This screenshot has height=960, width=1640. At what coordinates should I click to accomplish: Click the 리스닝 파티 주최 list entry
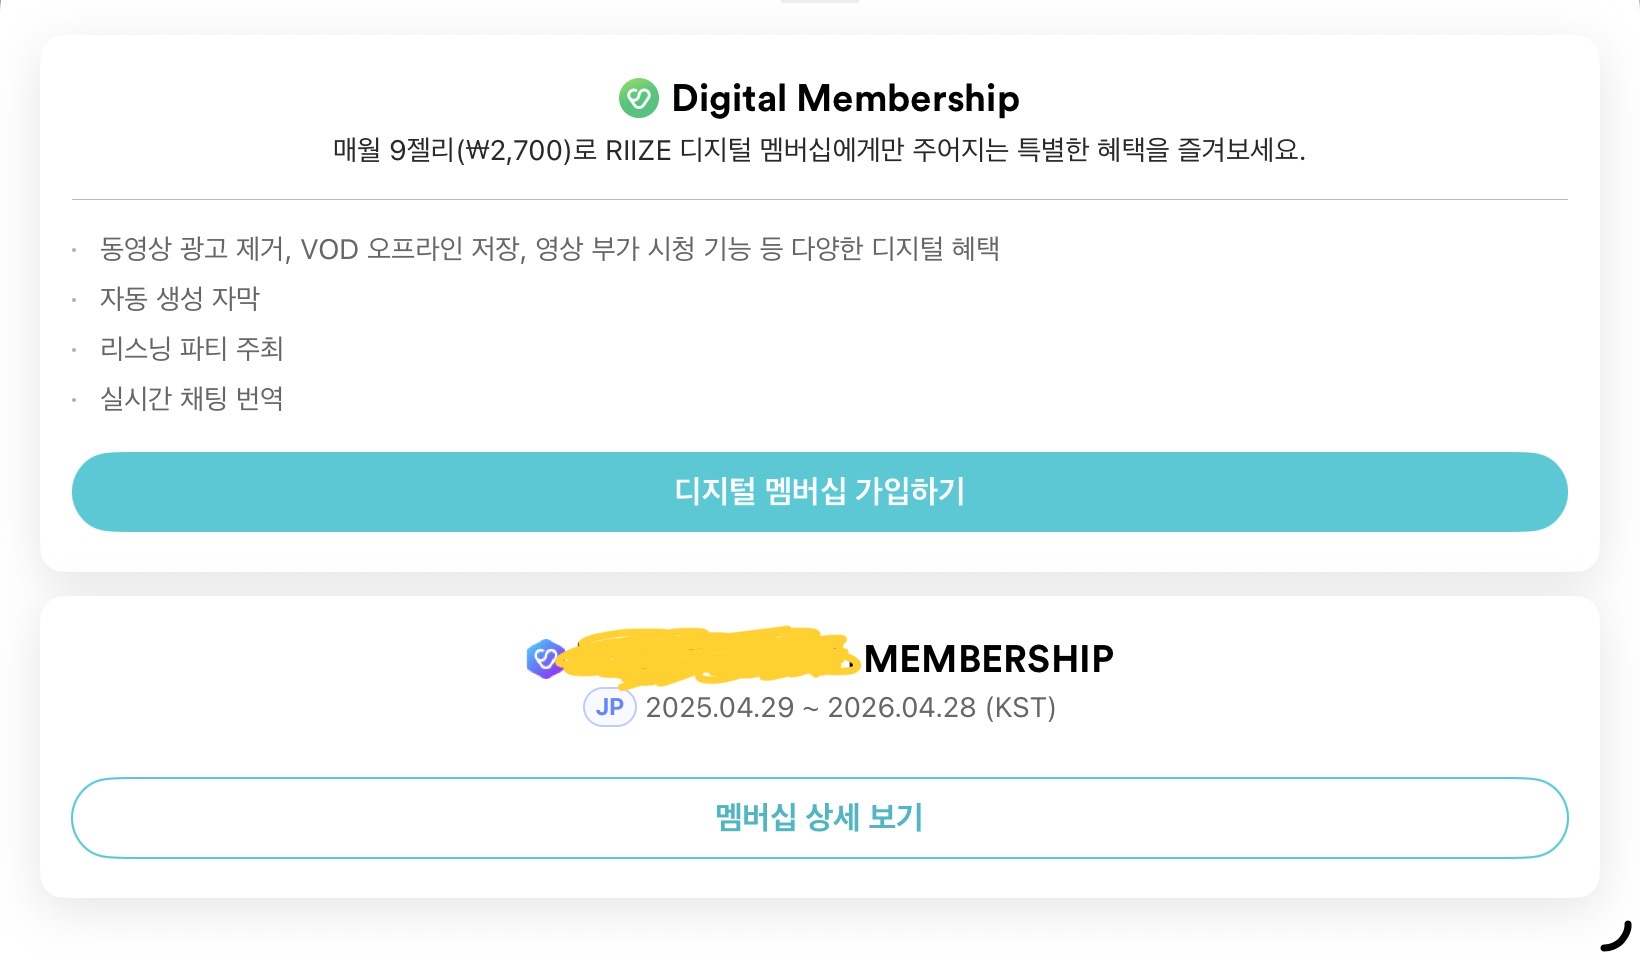(x=191, y=348)
